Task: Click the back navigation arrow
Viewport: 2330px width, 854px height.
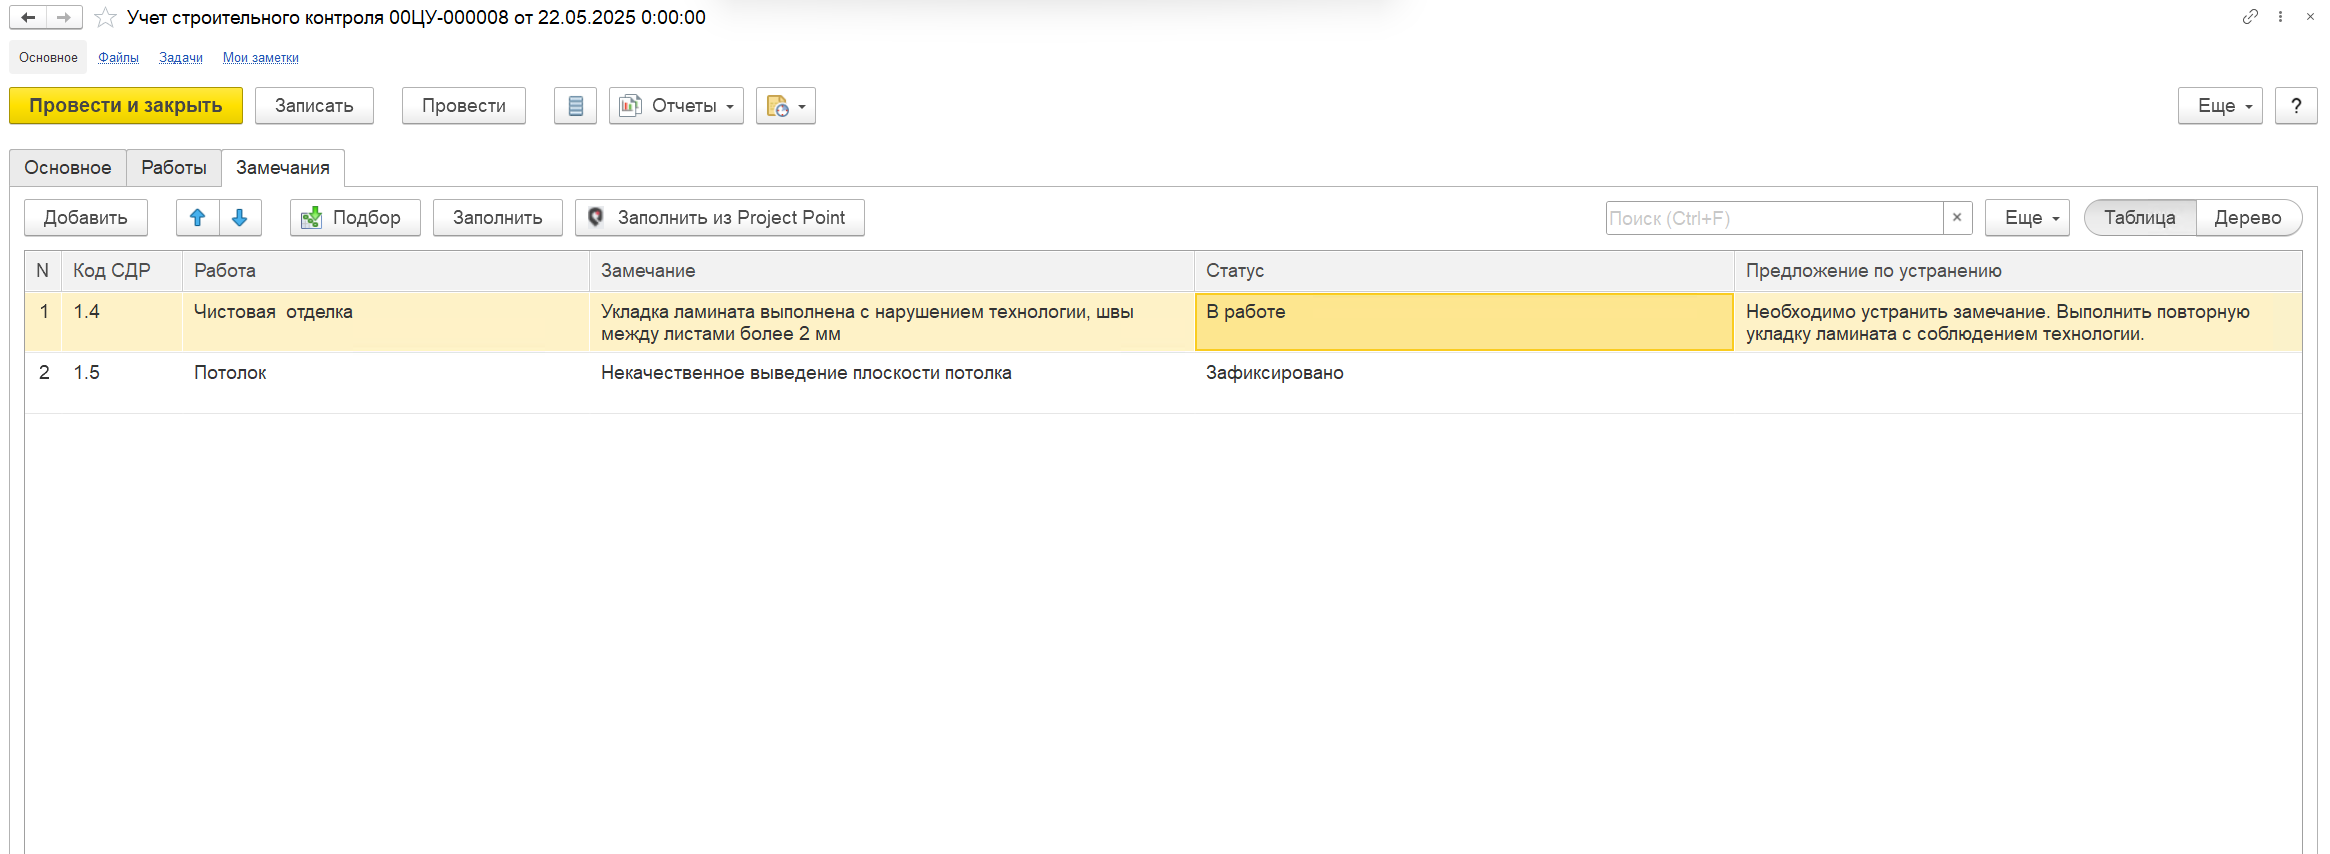Action: tap(28, 17)
